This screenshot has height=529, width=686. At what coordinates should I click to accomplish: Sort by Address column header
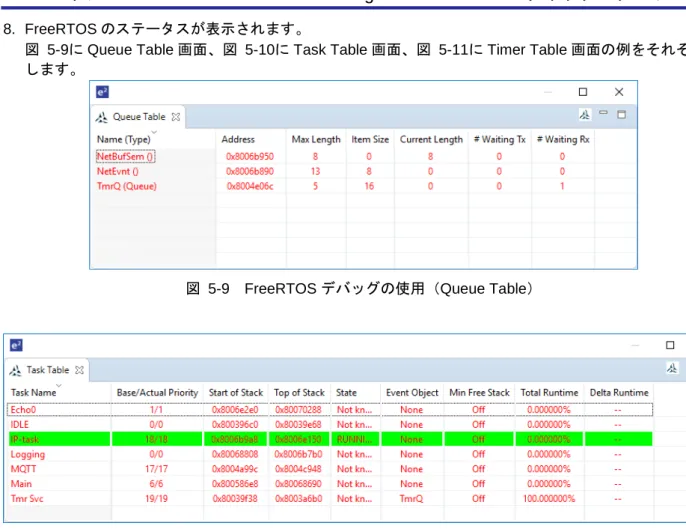tap(238, 140)
